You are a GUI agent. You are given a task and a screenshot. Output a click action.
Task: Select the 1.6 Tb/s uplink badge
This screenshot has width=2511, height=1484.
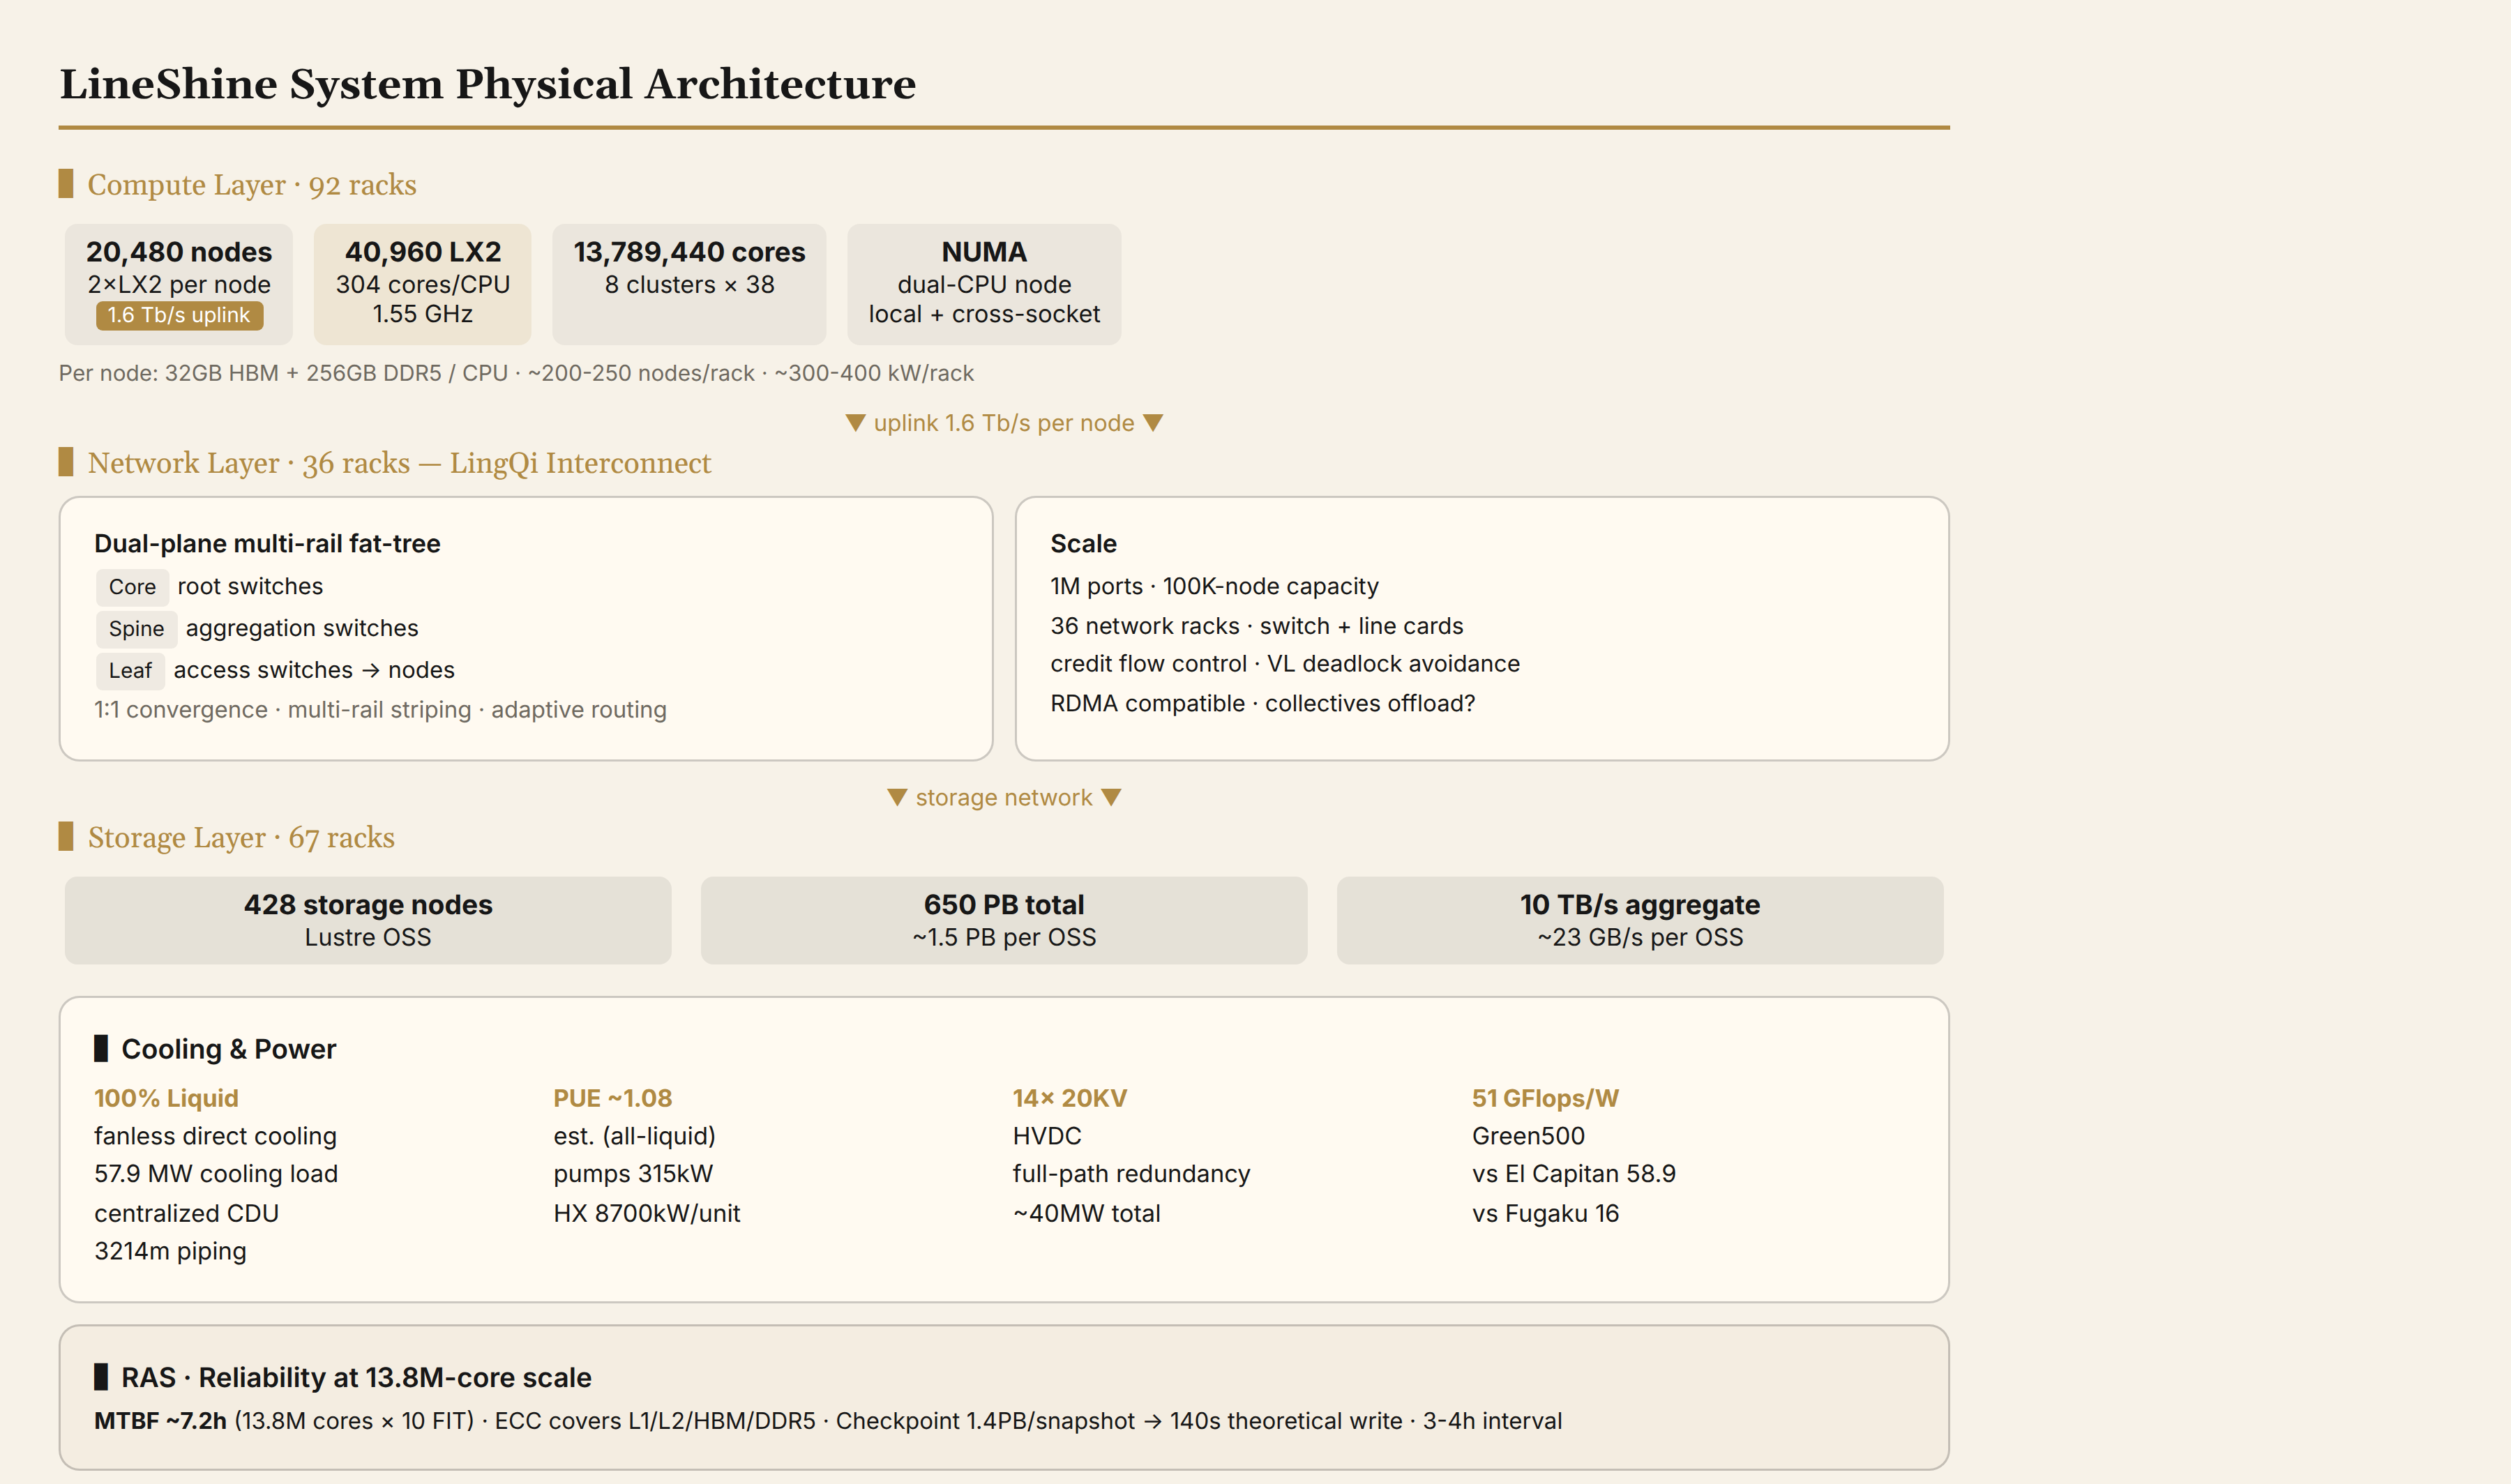(x=180, y=315)
